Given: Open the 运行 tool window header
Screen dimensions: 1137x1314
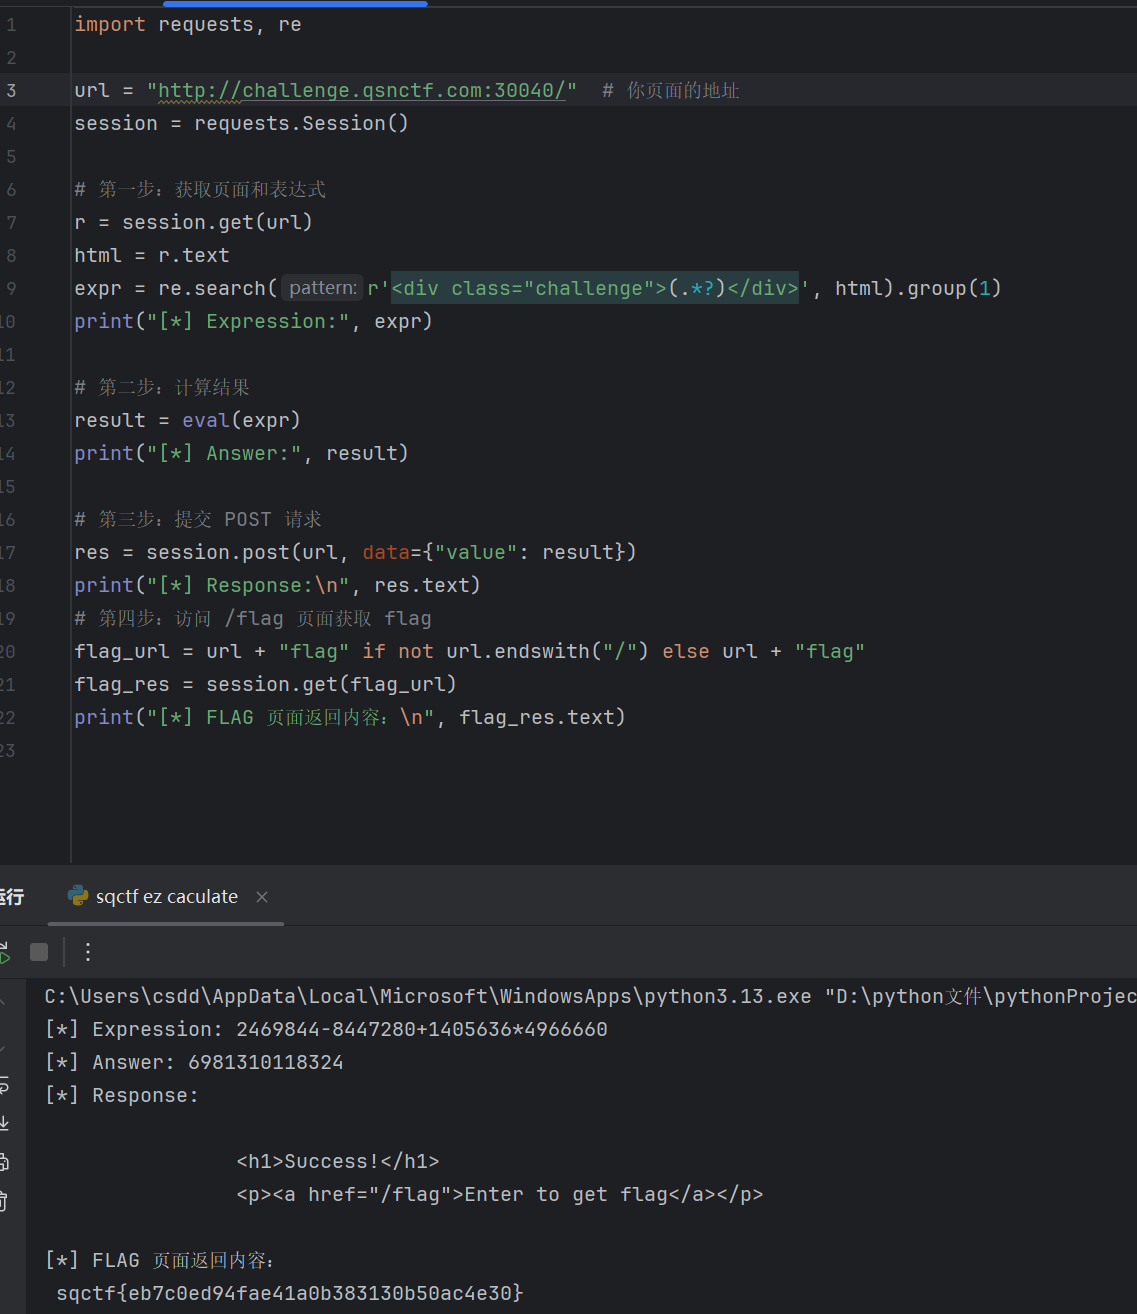Looking at the screenshot, I should [x=12, y=897].
